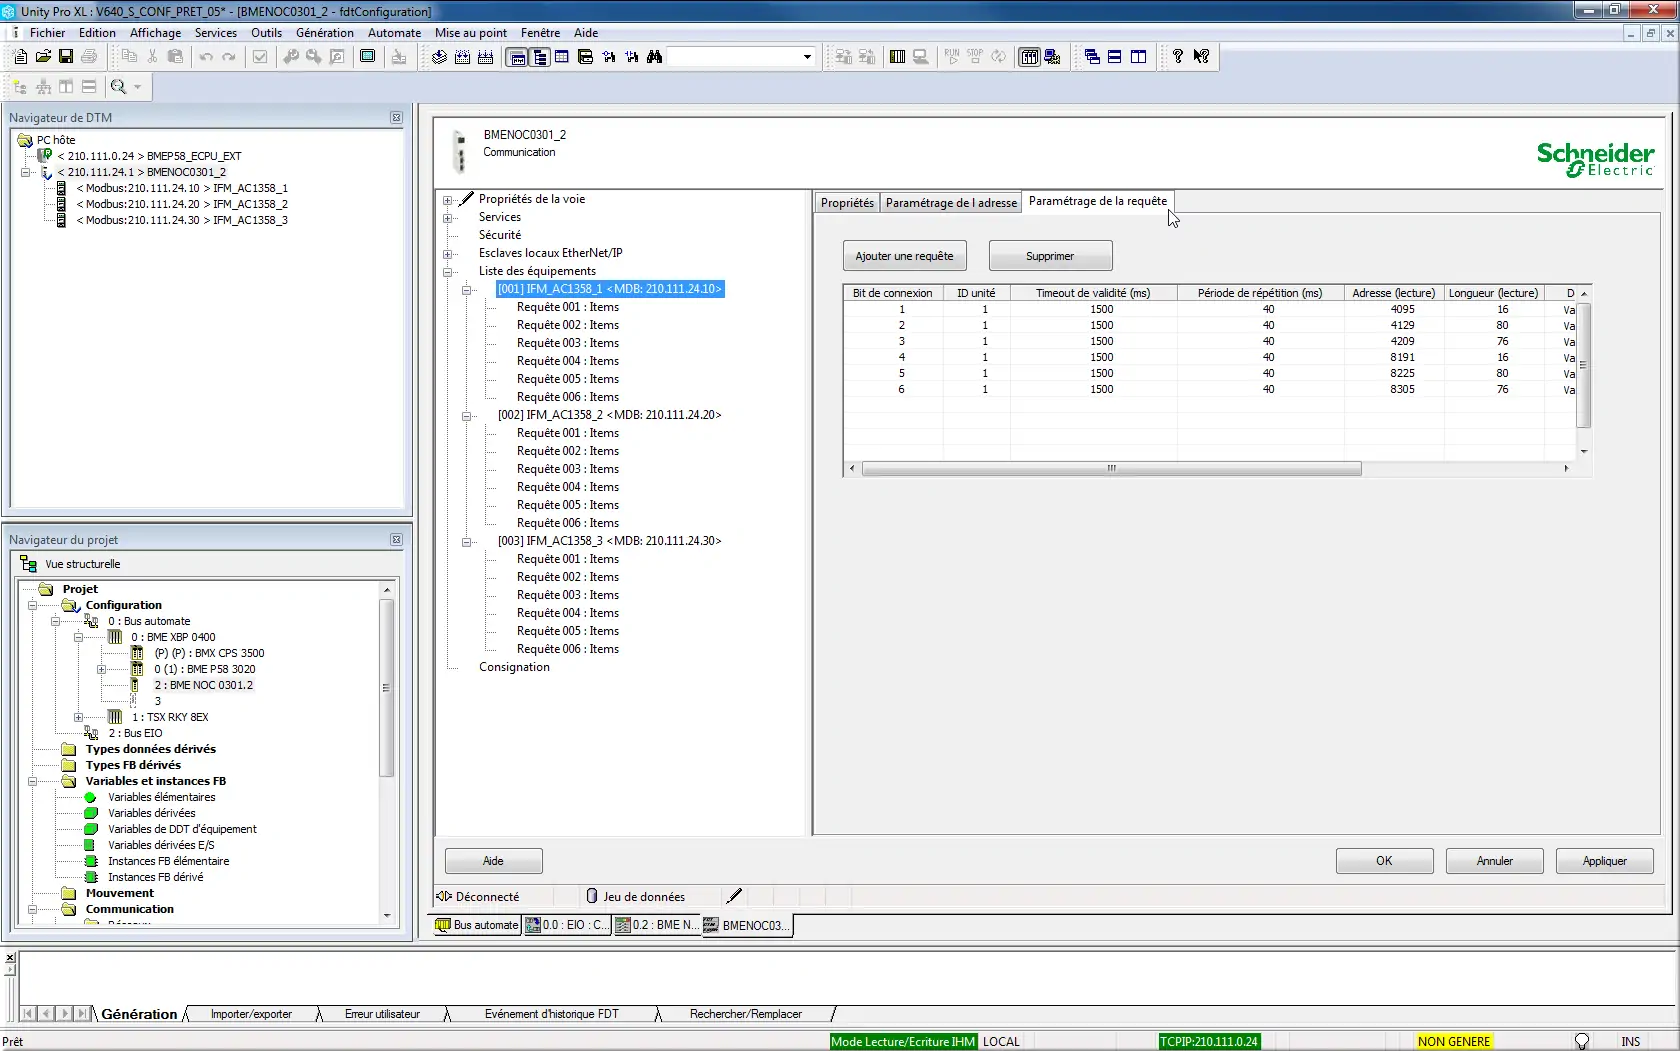Open the Génération menu
Image resolution: width=1680 pixels, height=1051 pixels.
[325, 32]
